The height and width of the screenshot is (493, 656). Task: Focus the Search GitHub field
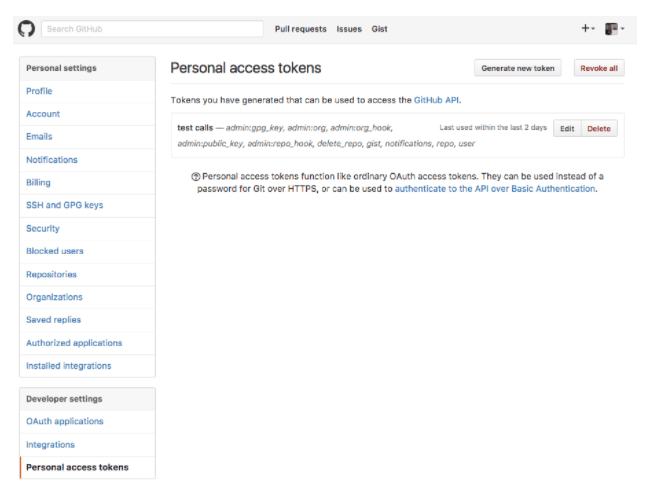click(x=152, y=29)
